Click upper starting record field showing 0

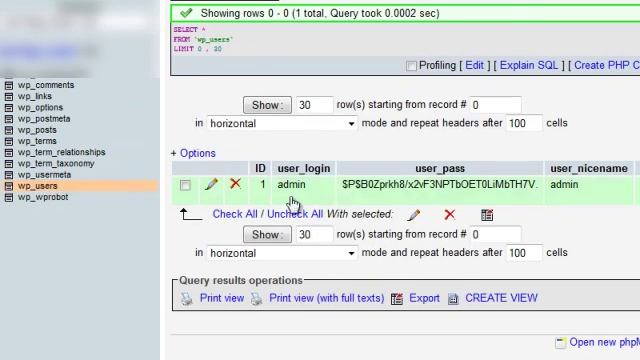[x=495, y=105]
